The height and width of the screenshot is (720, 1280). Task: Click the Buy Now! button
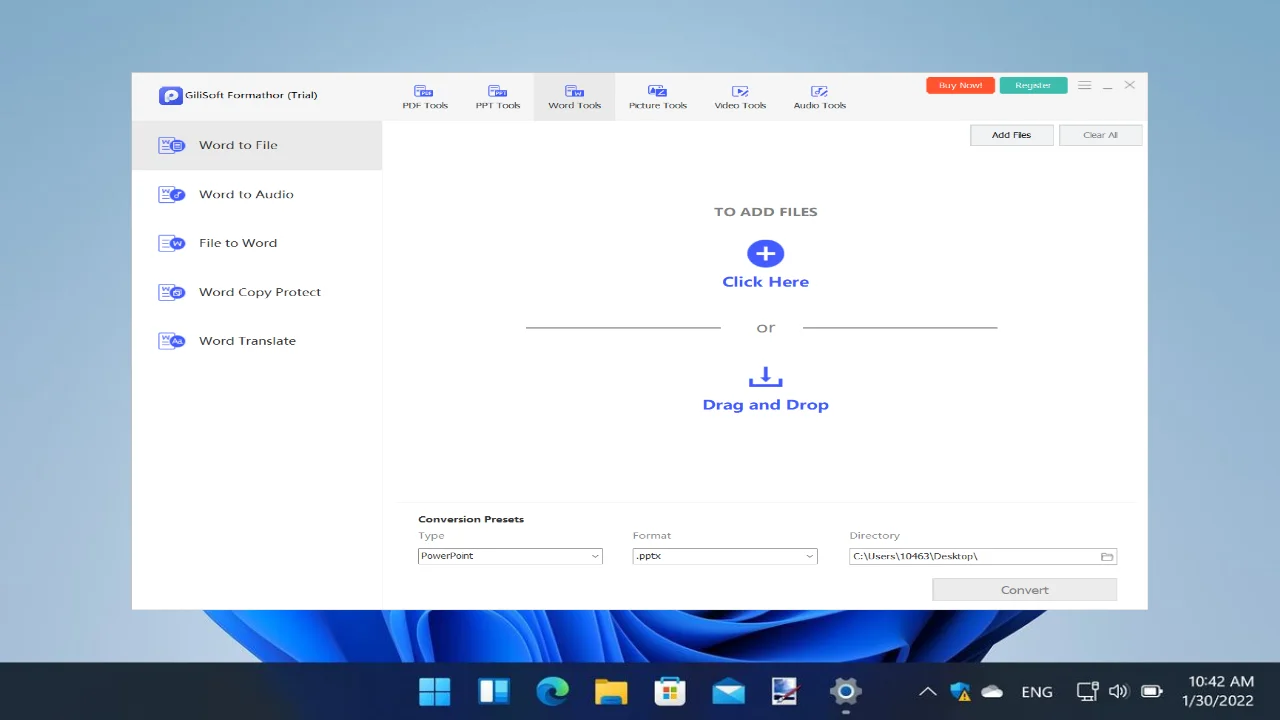click(960, 86)
